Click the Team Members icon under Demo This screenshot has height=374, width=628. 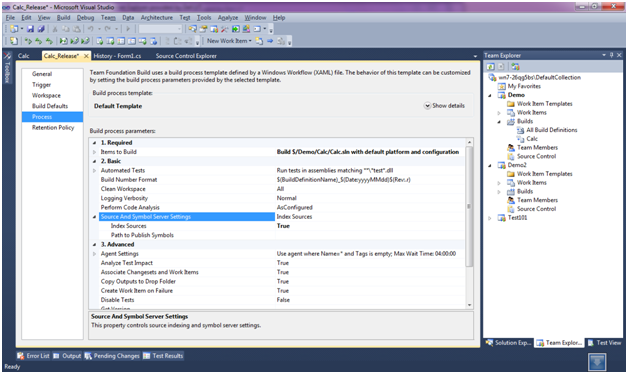[x=511, y=147]
